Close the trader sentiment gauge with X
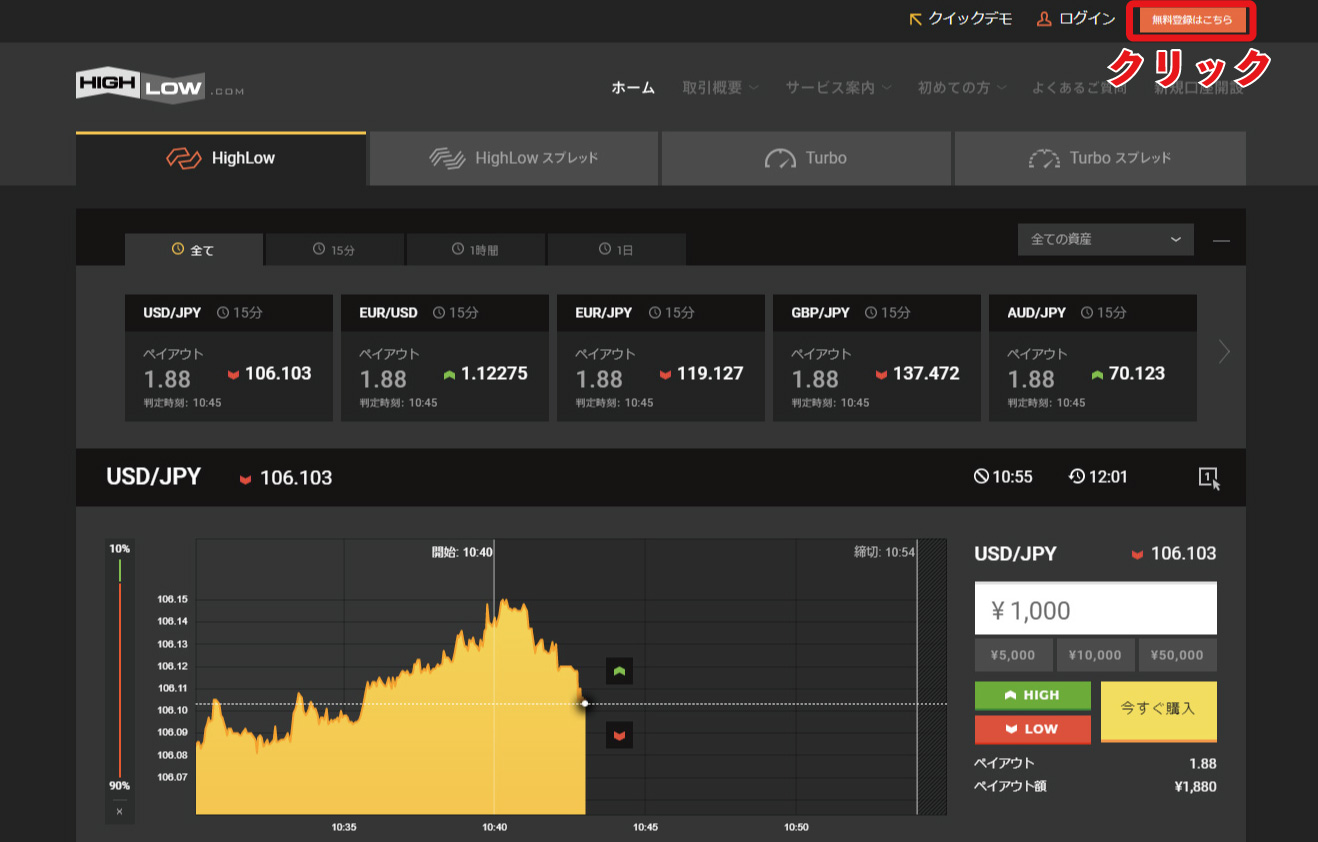 click(119, 811)
